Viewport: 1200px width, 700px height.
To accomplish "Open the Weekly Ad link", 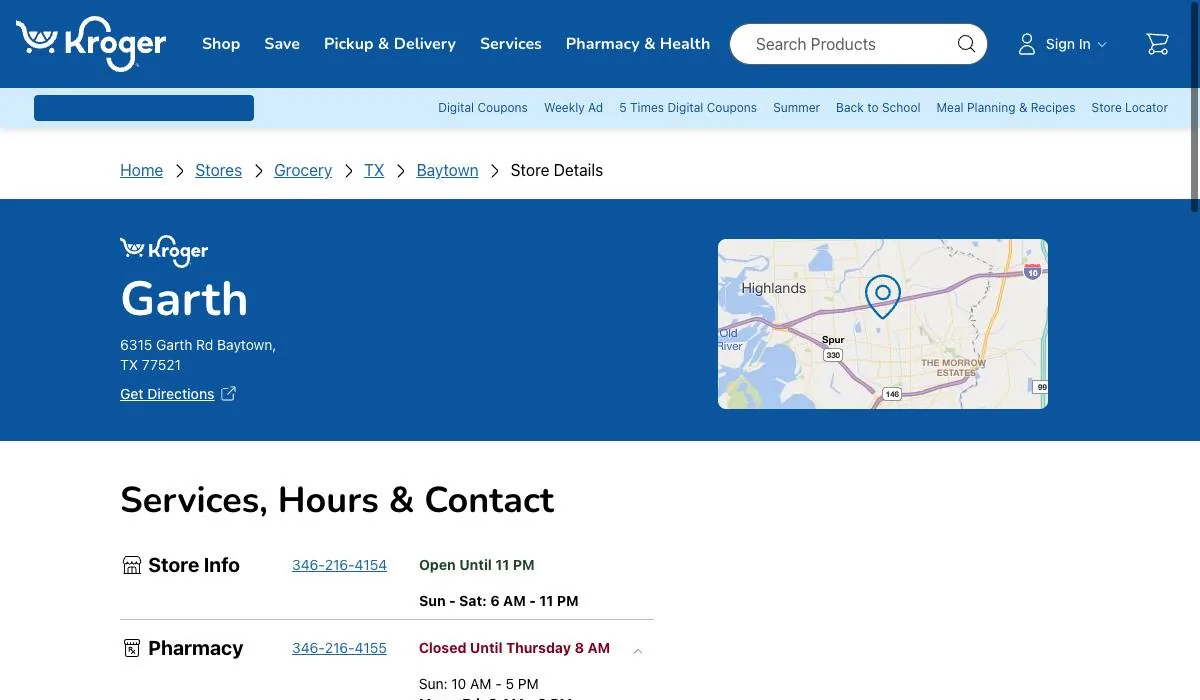I will 573,108.
